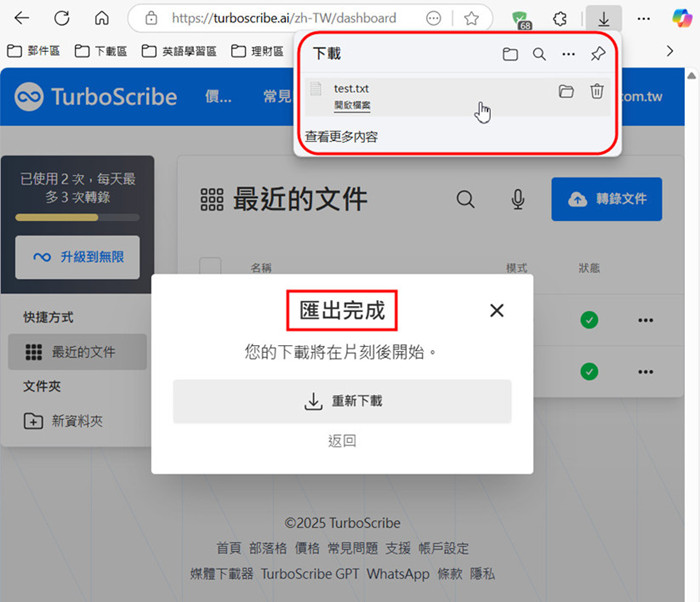Click microphone icon in recent files header
This screenshot has width=700, height=602.
pos(518,199)
